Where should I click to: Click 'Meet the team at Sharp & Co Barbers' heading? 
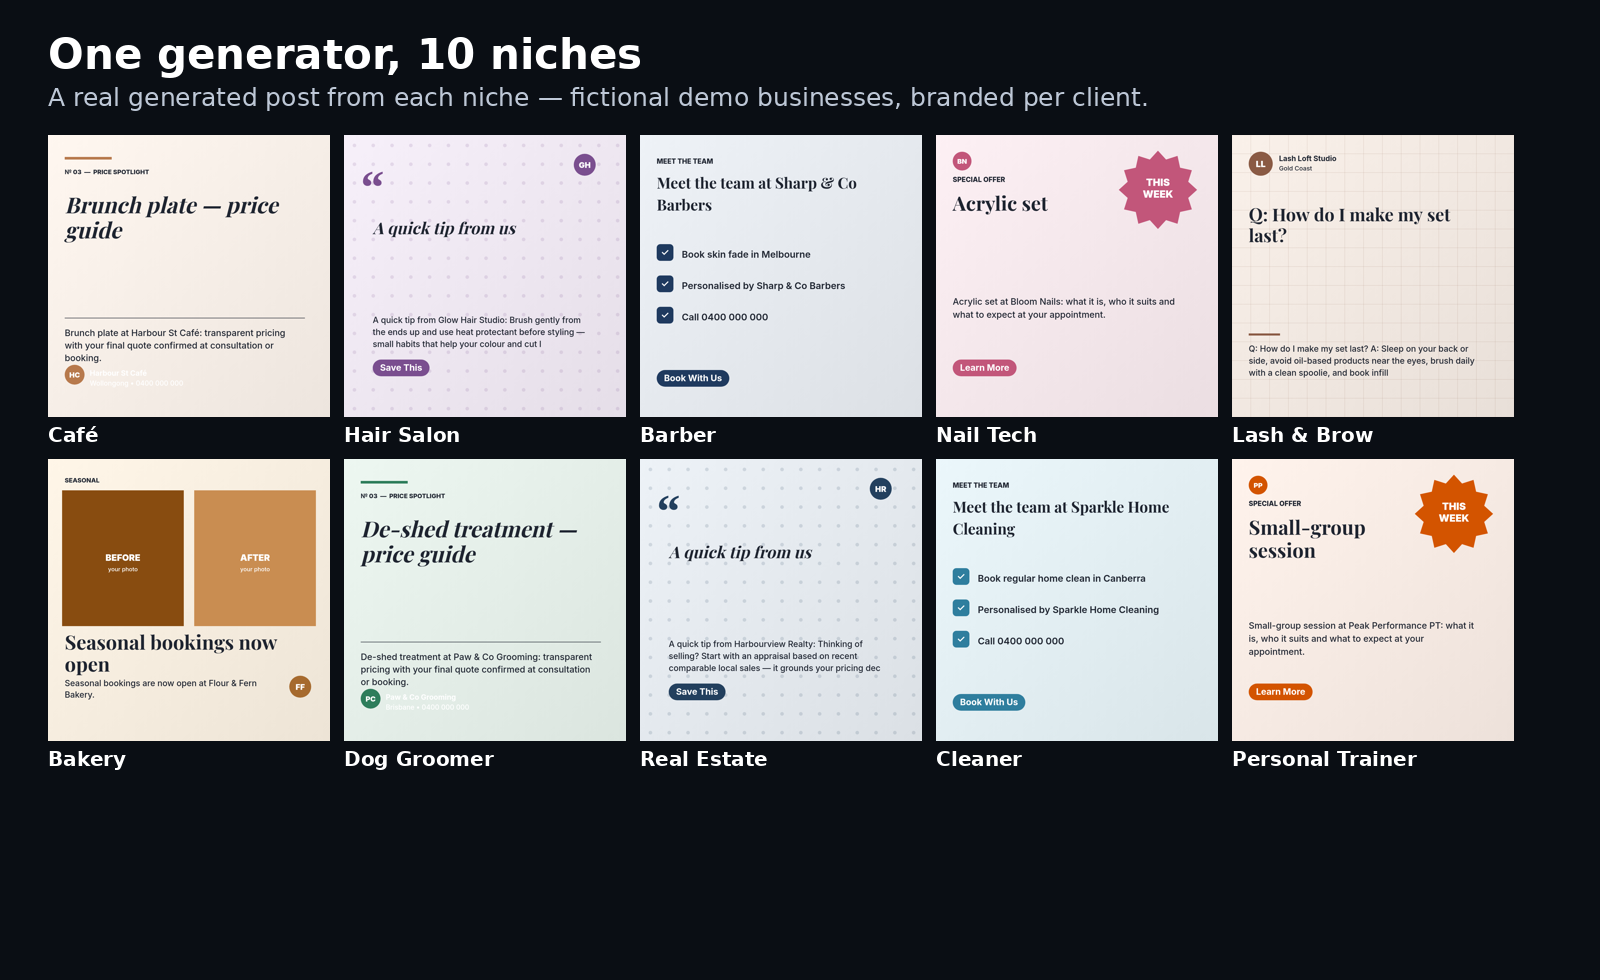[757, 194]
